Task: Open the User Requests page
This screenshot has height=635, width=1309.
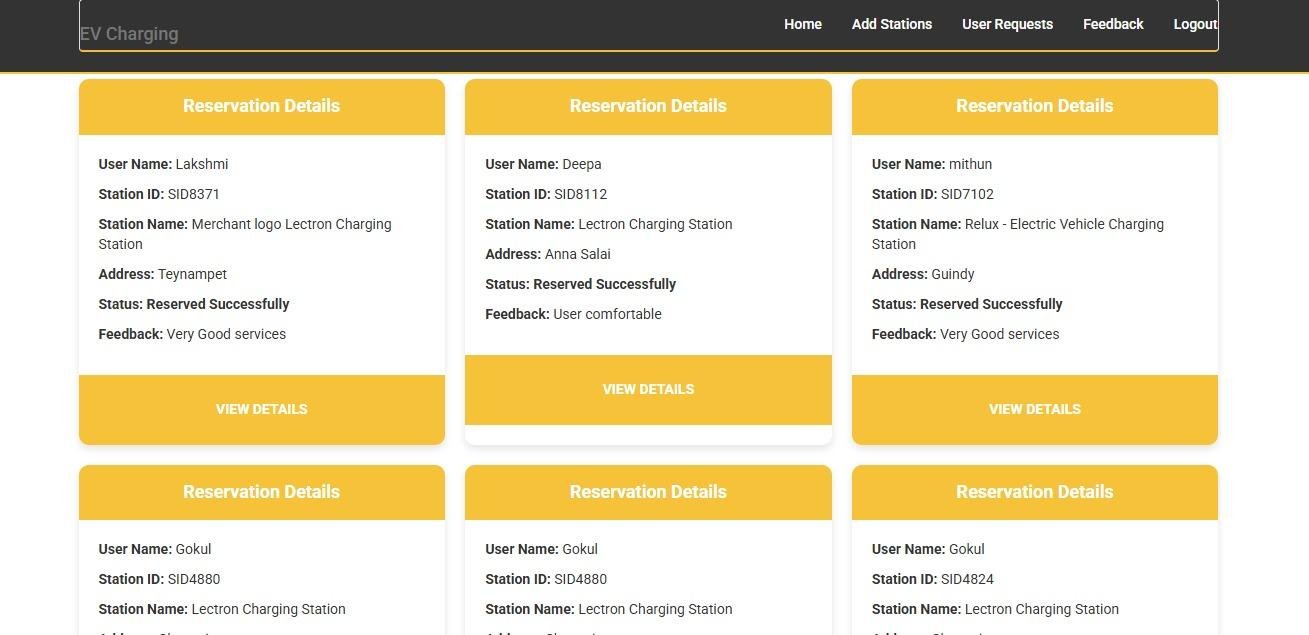Action: point(1007,24)
